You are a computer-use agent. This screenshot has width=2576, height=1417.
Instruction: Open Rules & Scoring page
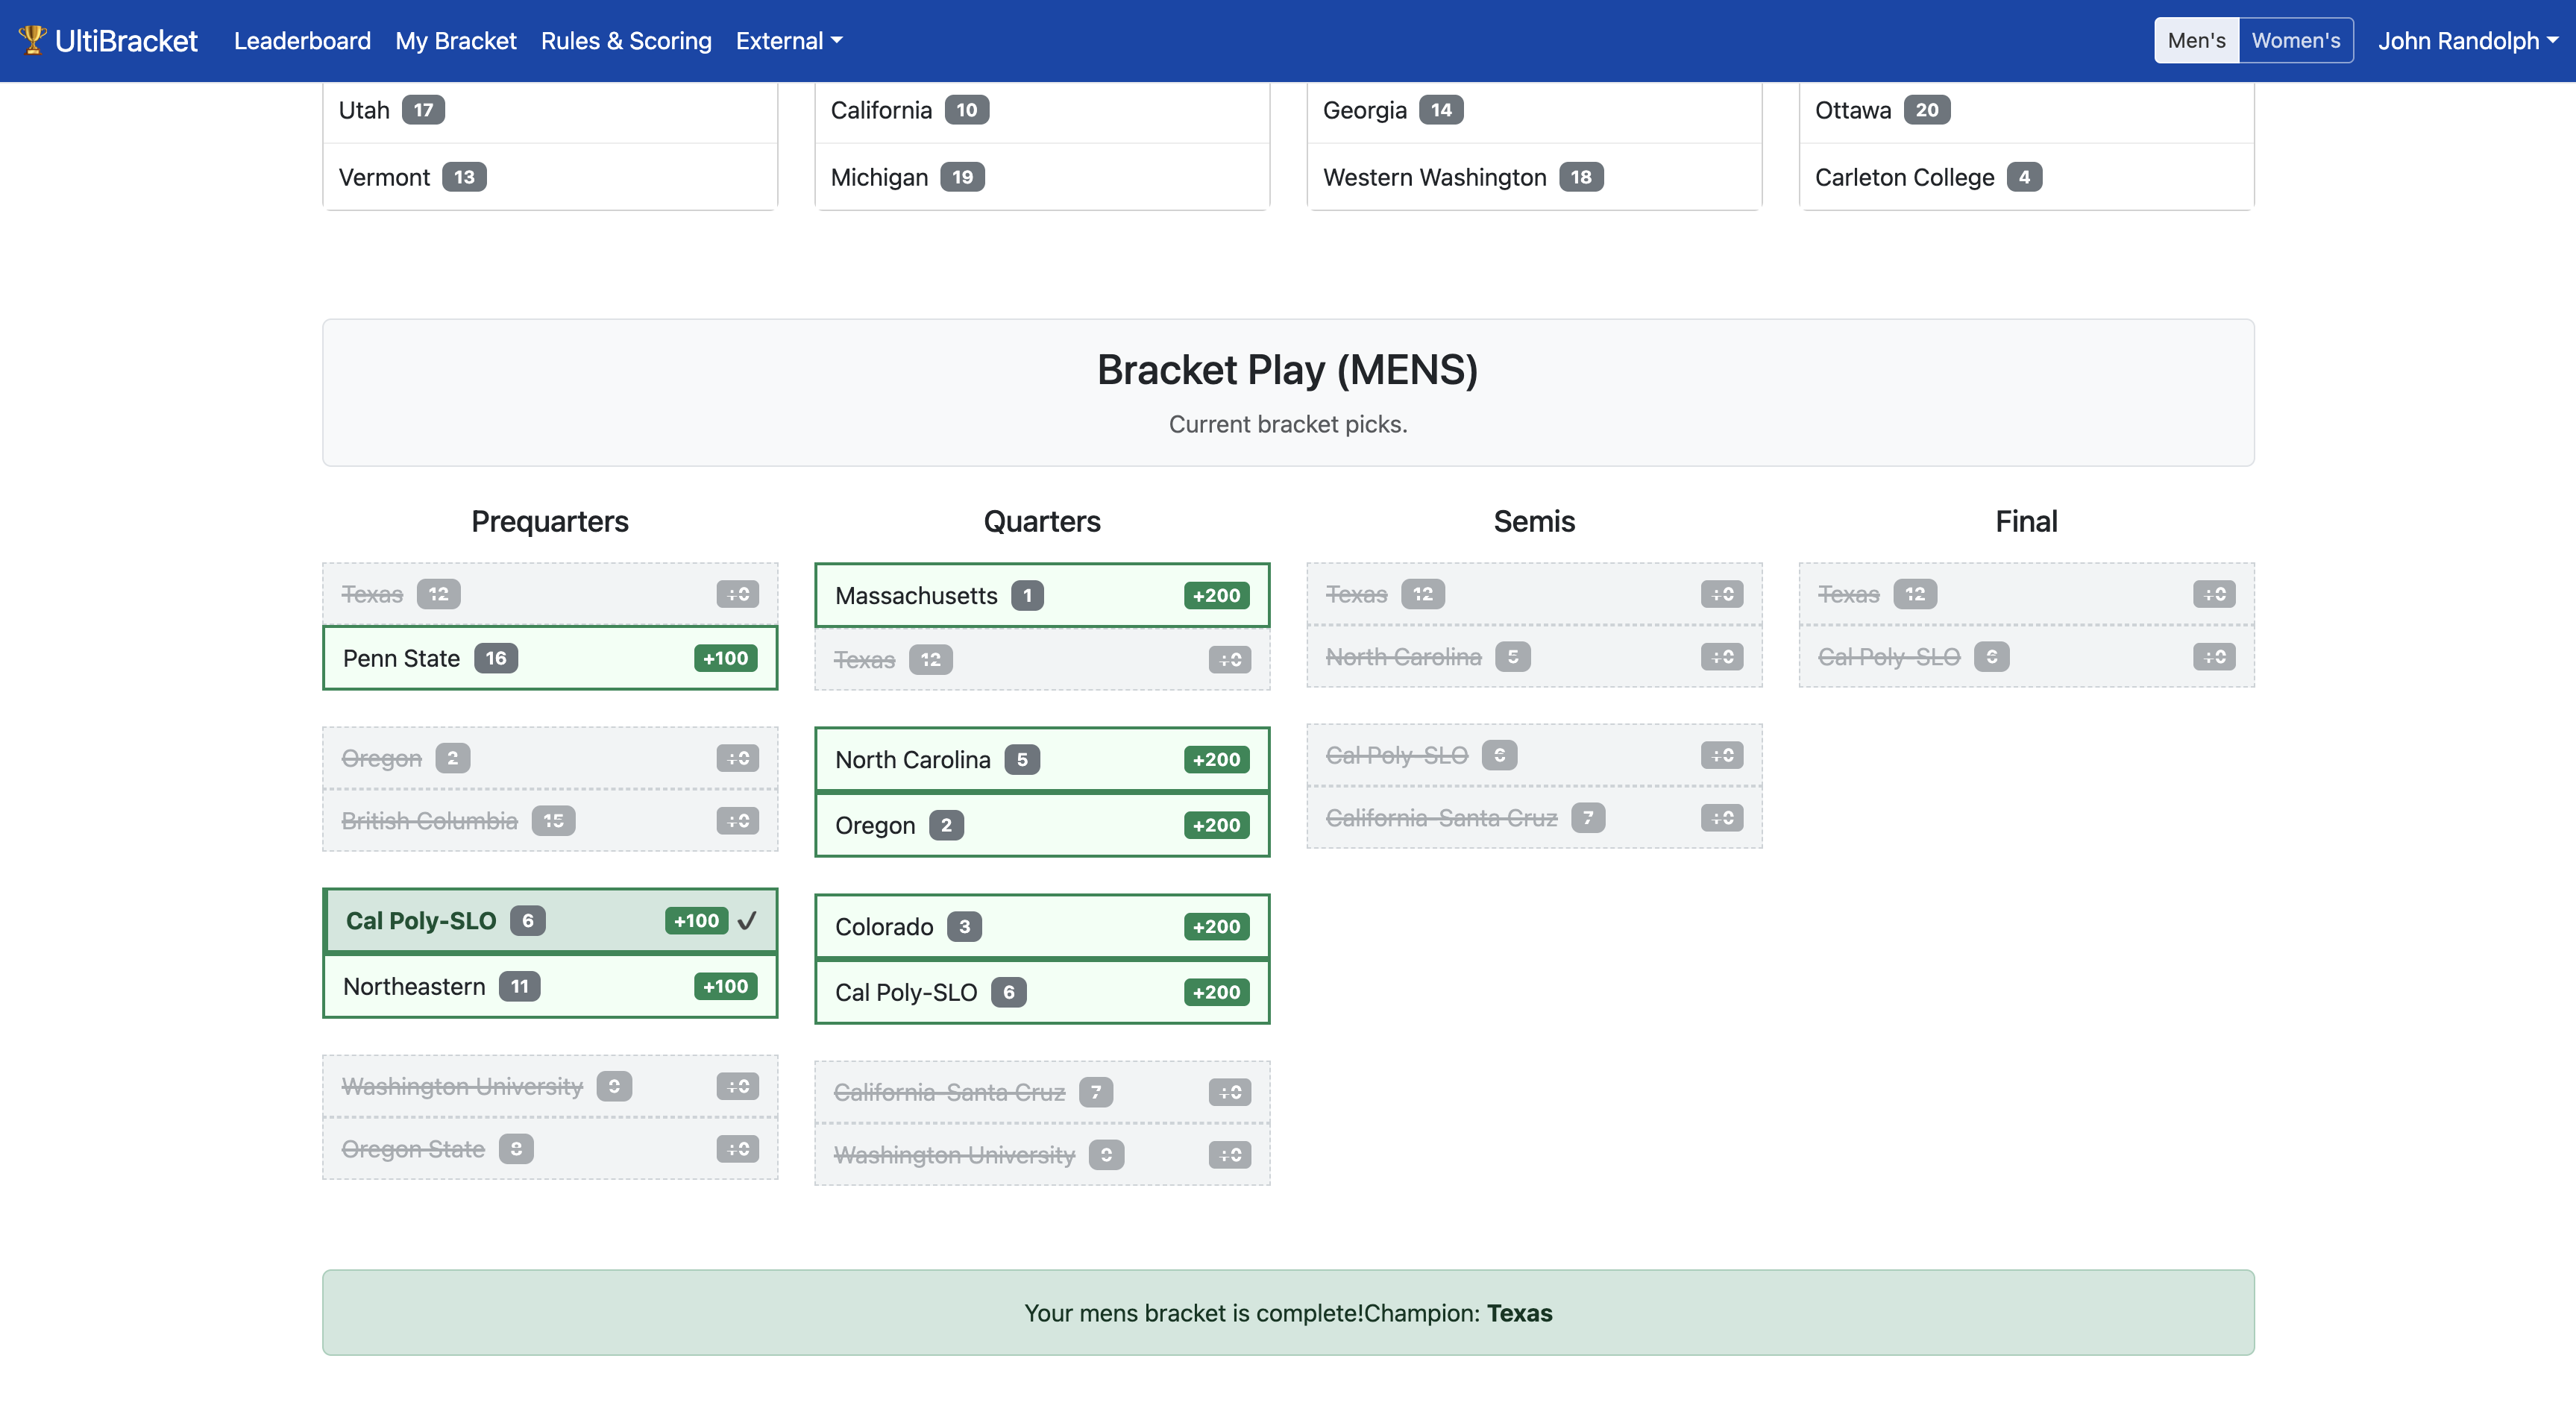(626, 41)
